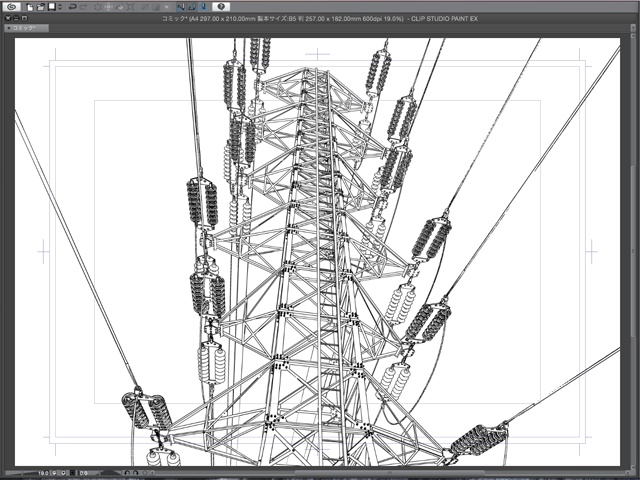This screenshot has width=640, height=480.
Task: Zoom out with status bar button
Action: click(x=54, y=473)
